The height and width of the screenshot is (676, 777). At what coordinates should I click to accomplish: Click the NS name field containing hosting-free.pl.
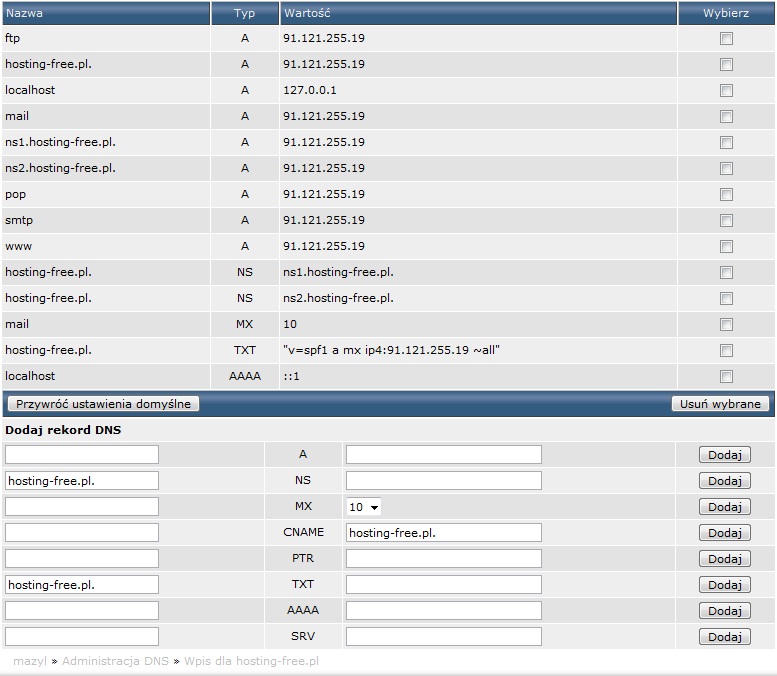click(82, 481)
